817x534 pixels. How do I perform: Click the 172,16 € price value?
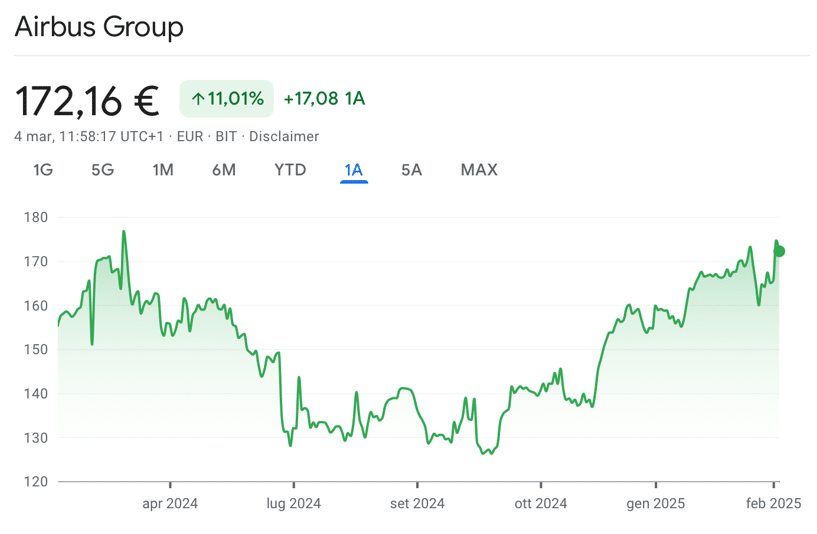[87, 101]
